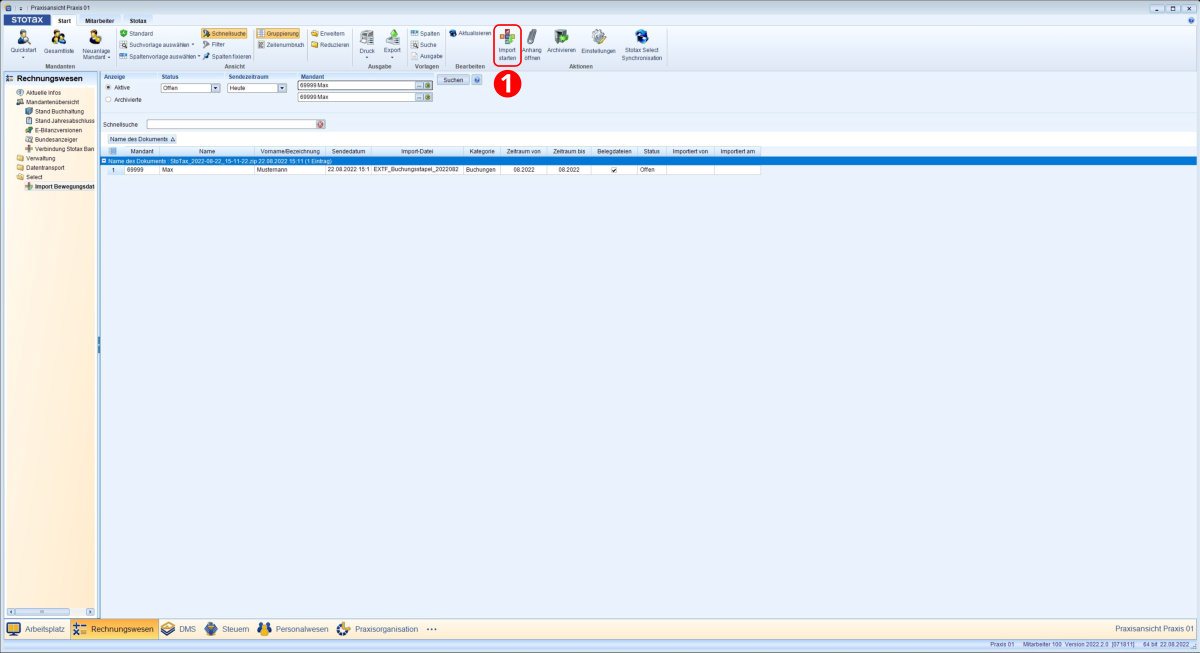Open the Gesamtliste icon
This screenshot has width=1200, height=653.
point(59,38)
